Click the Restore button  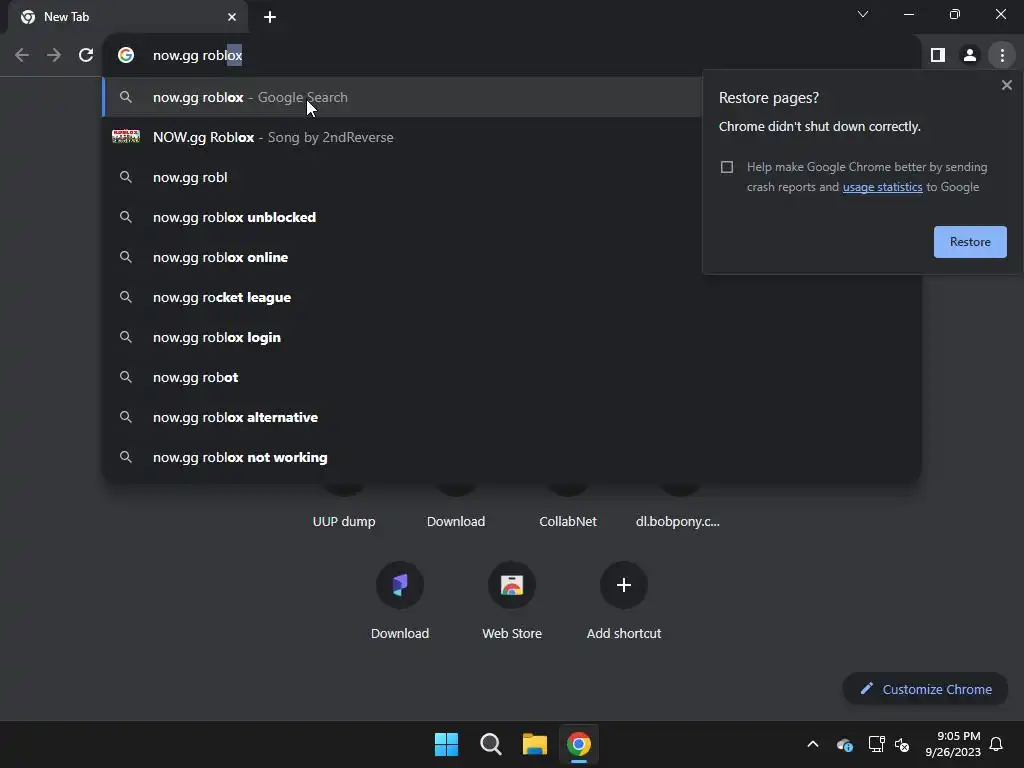(x=970, y=242)
